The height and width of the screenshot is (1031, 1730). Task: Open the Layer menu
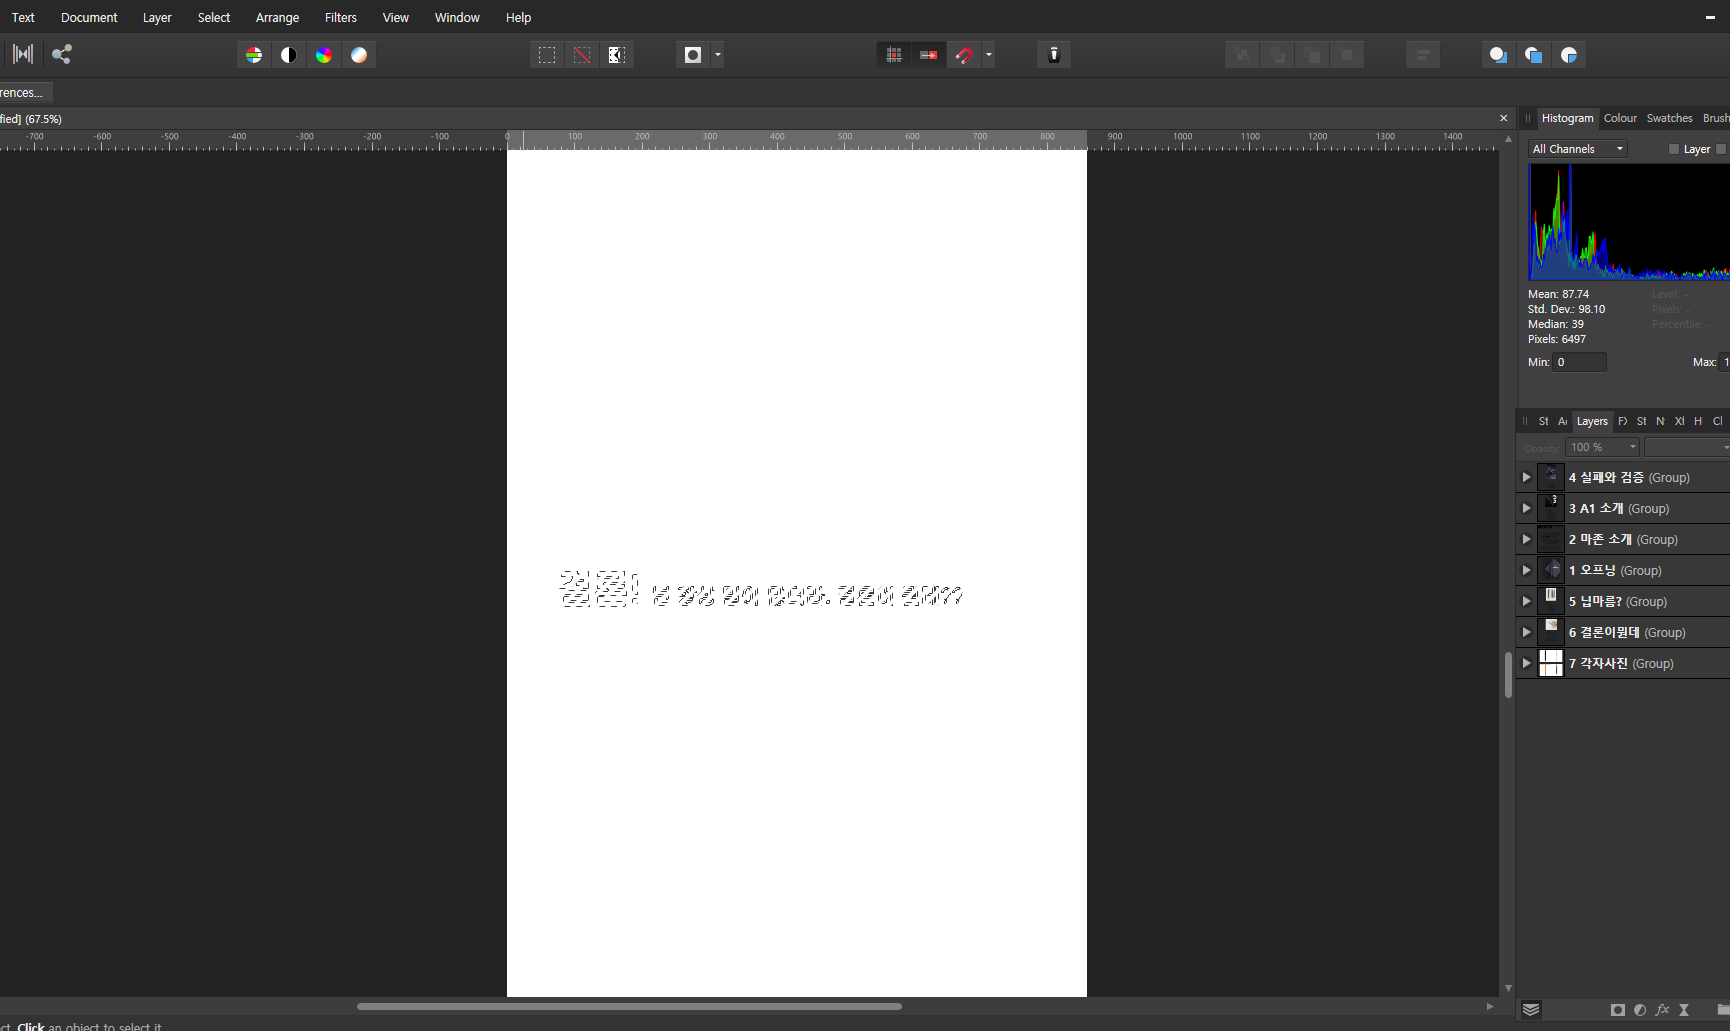pos(157,18)
